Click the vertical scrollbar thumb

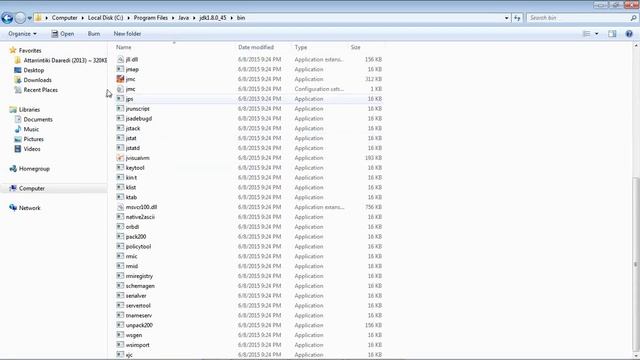tap(636, 265)
